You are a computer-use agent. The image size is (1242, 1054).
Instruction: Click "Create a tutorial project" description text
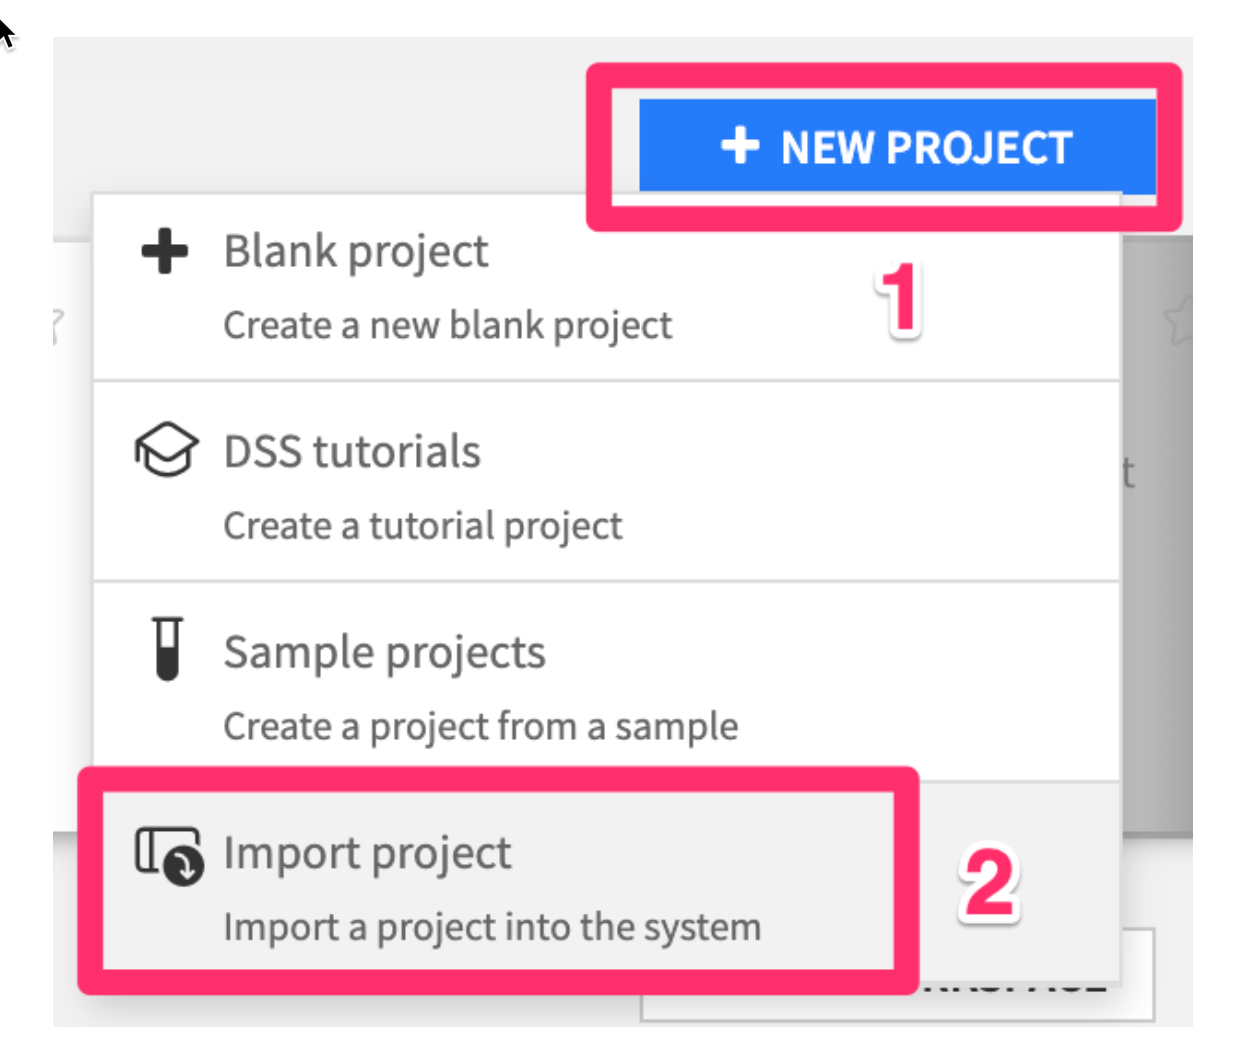pyautogui.click(x=422, y=526)
